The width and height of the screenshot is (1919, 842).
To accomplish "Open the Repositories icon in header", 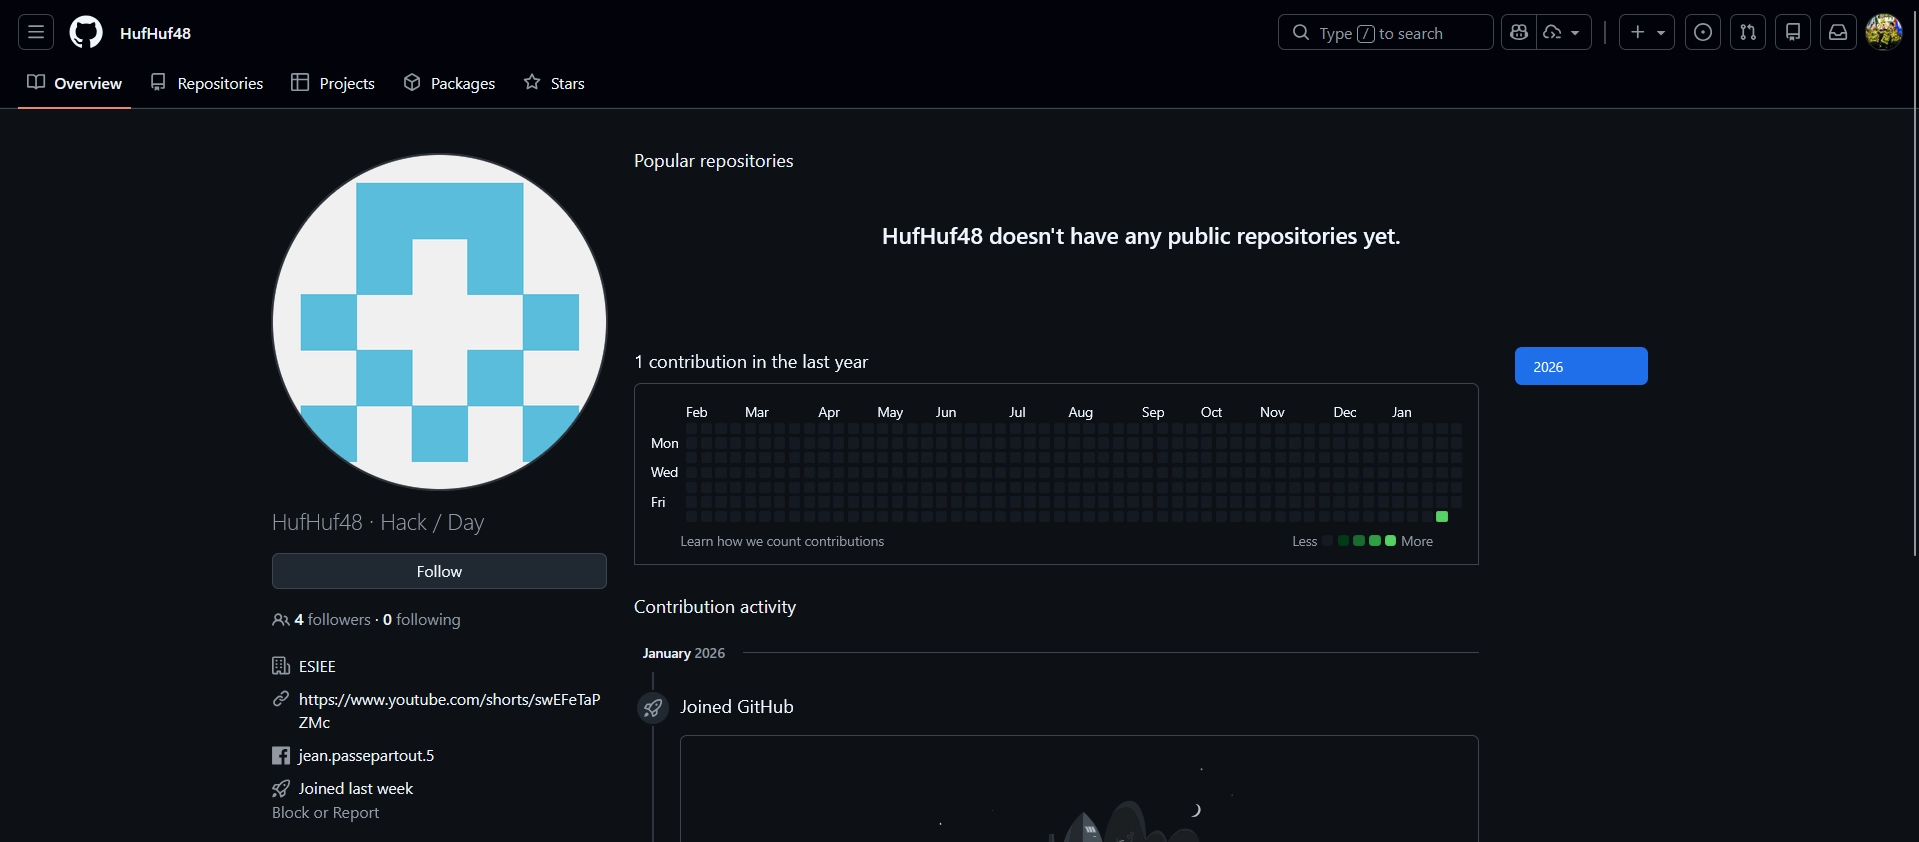I will click(1793, 32).
